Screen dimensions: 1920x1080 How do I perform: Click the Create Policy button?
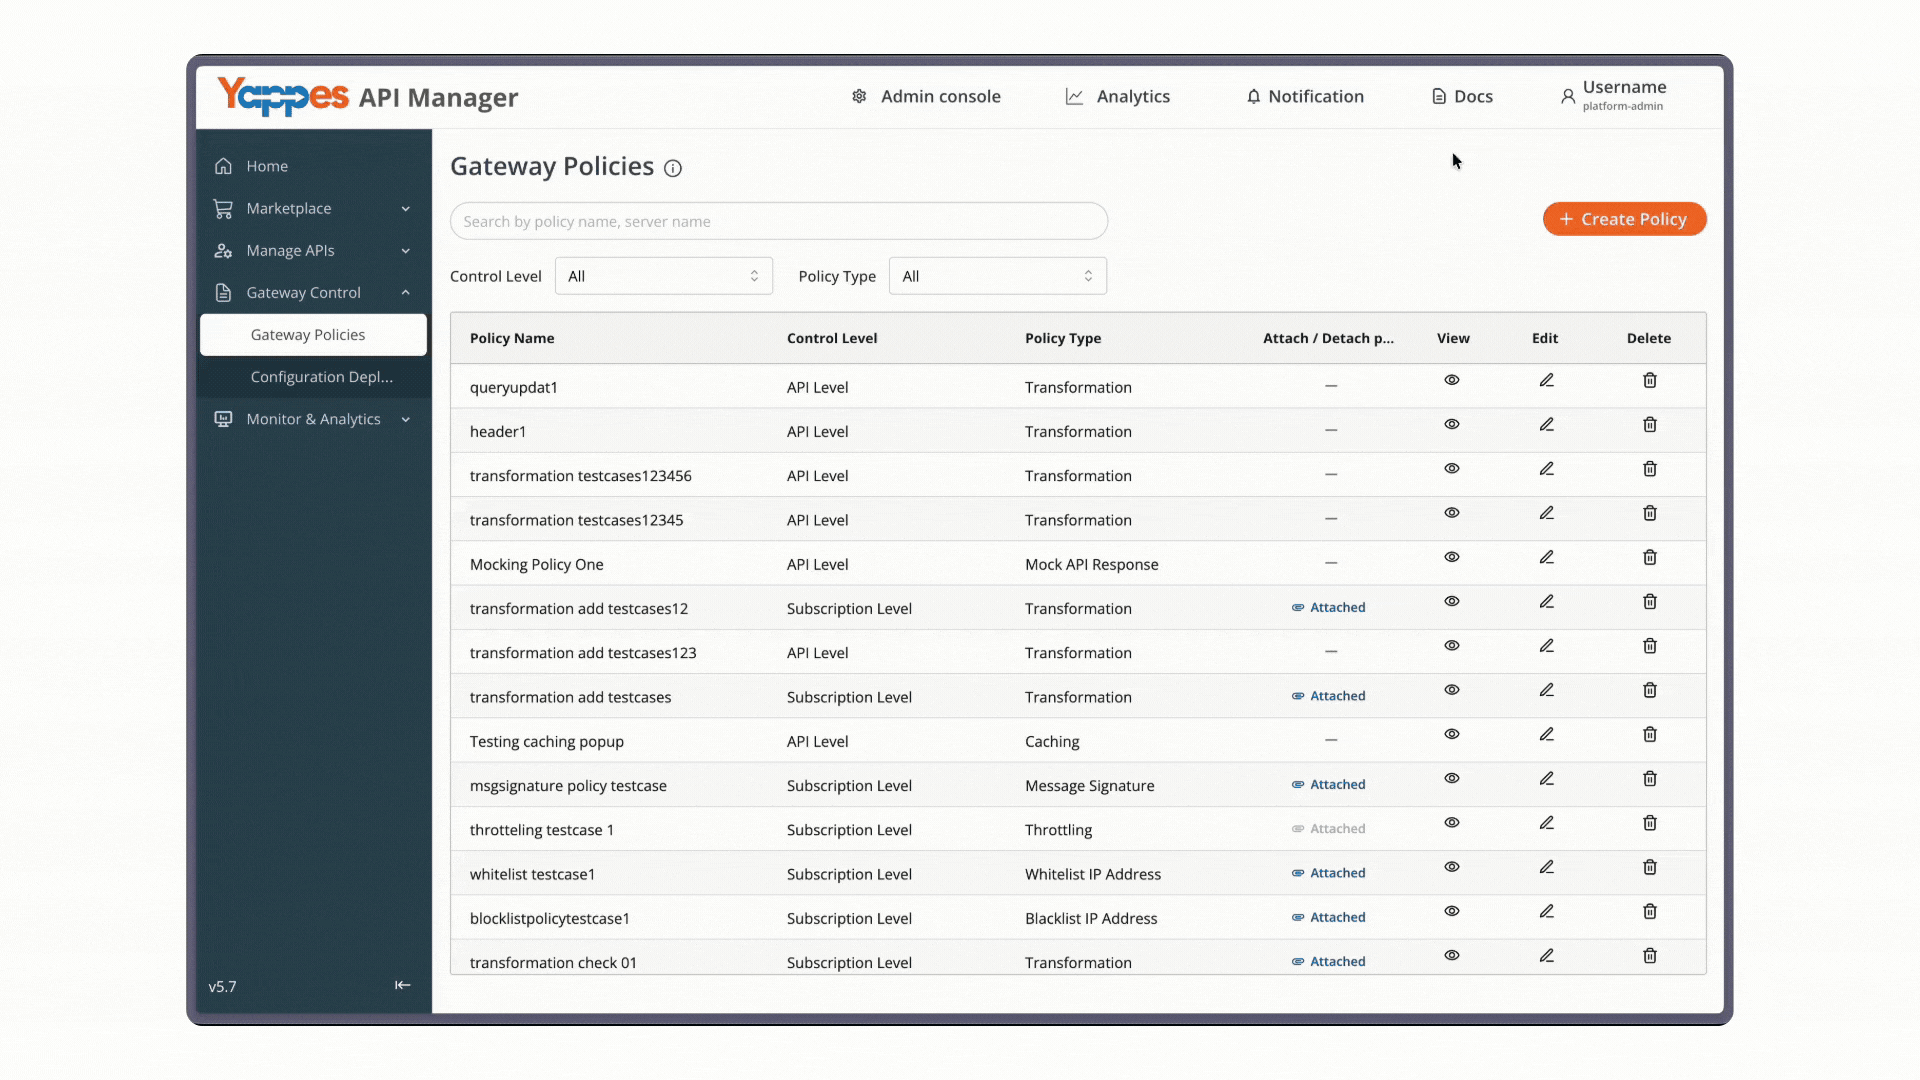[1624, 219]
